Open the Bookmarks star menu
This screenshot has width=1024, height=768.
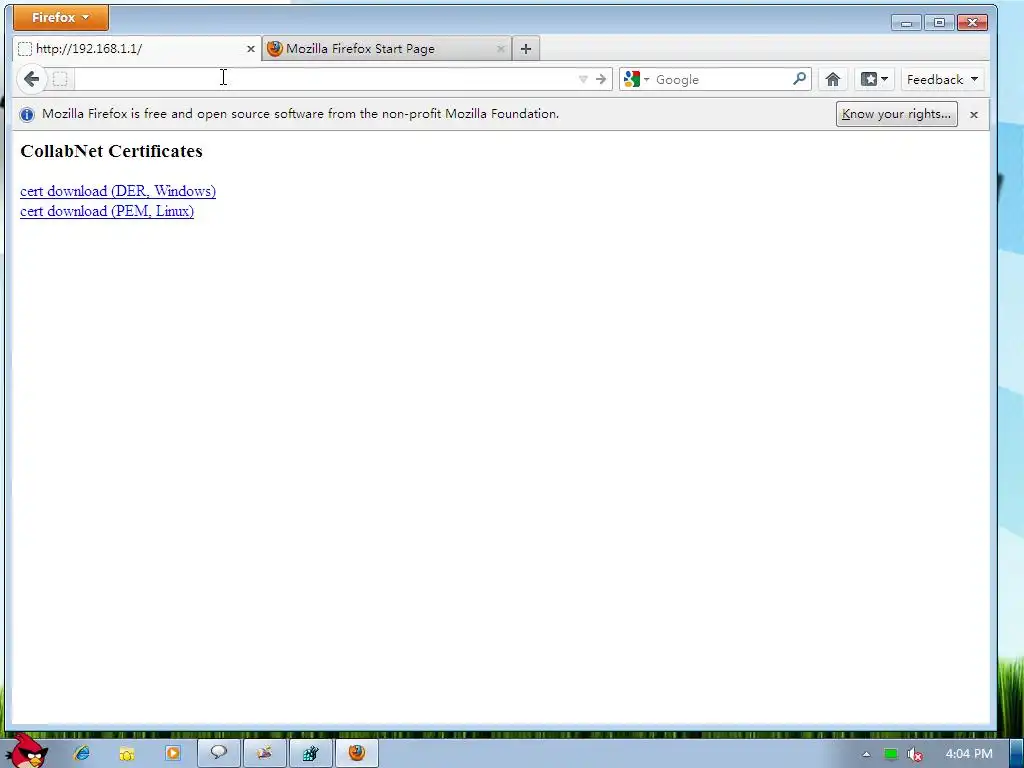pos(874,79)
